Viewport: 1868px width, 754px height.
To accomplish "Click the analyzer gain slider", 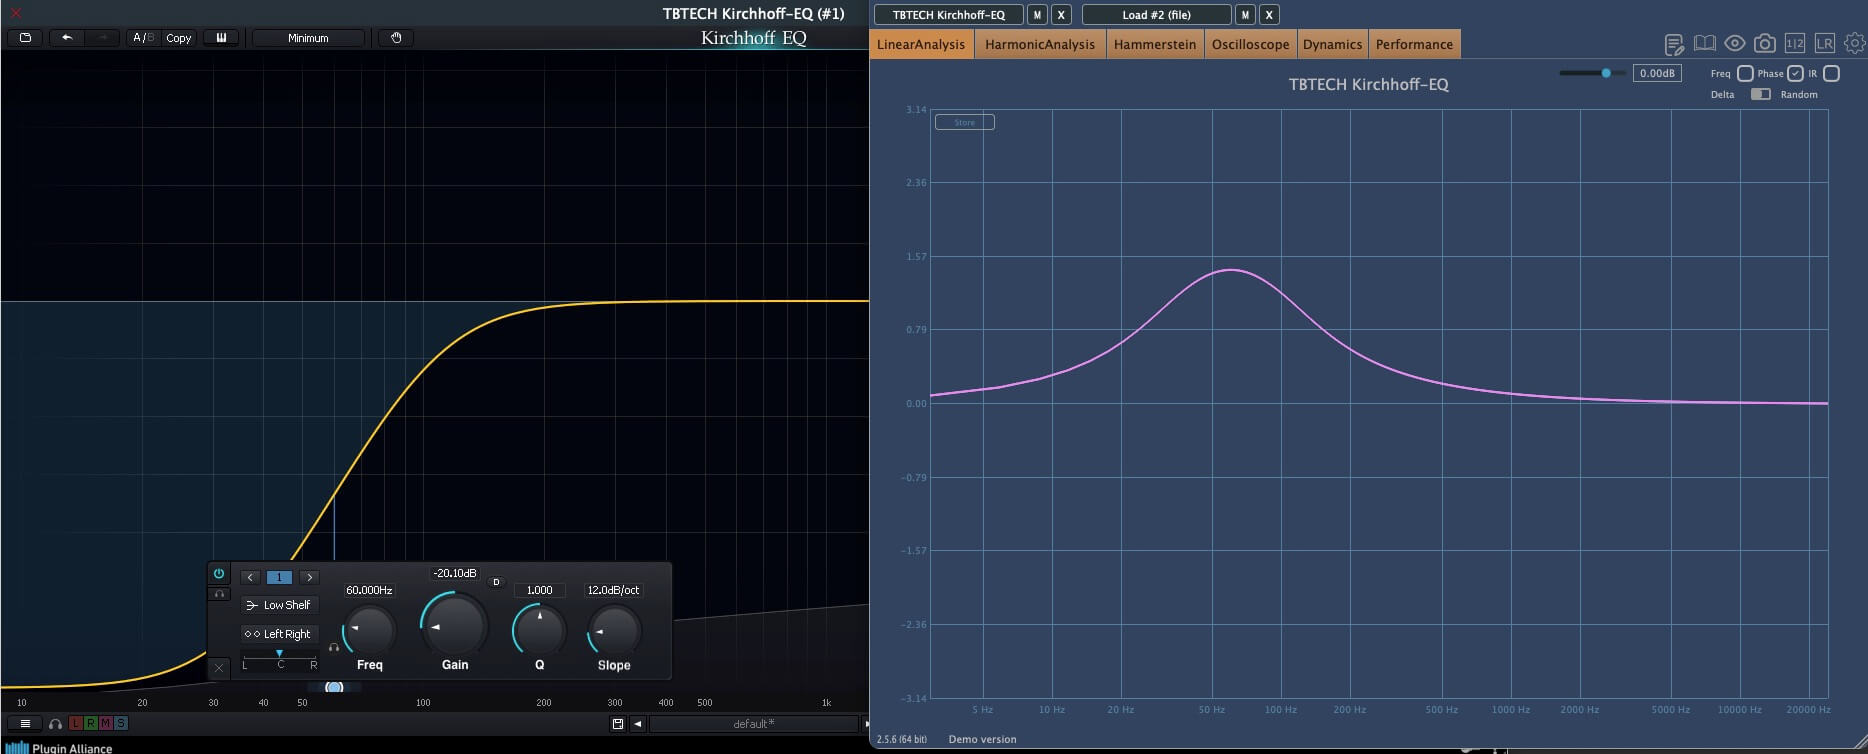I will tap(1592, 73).
